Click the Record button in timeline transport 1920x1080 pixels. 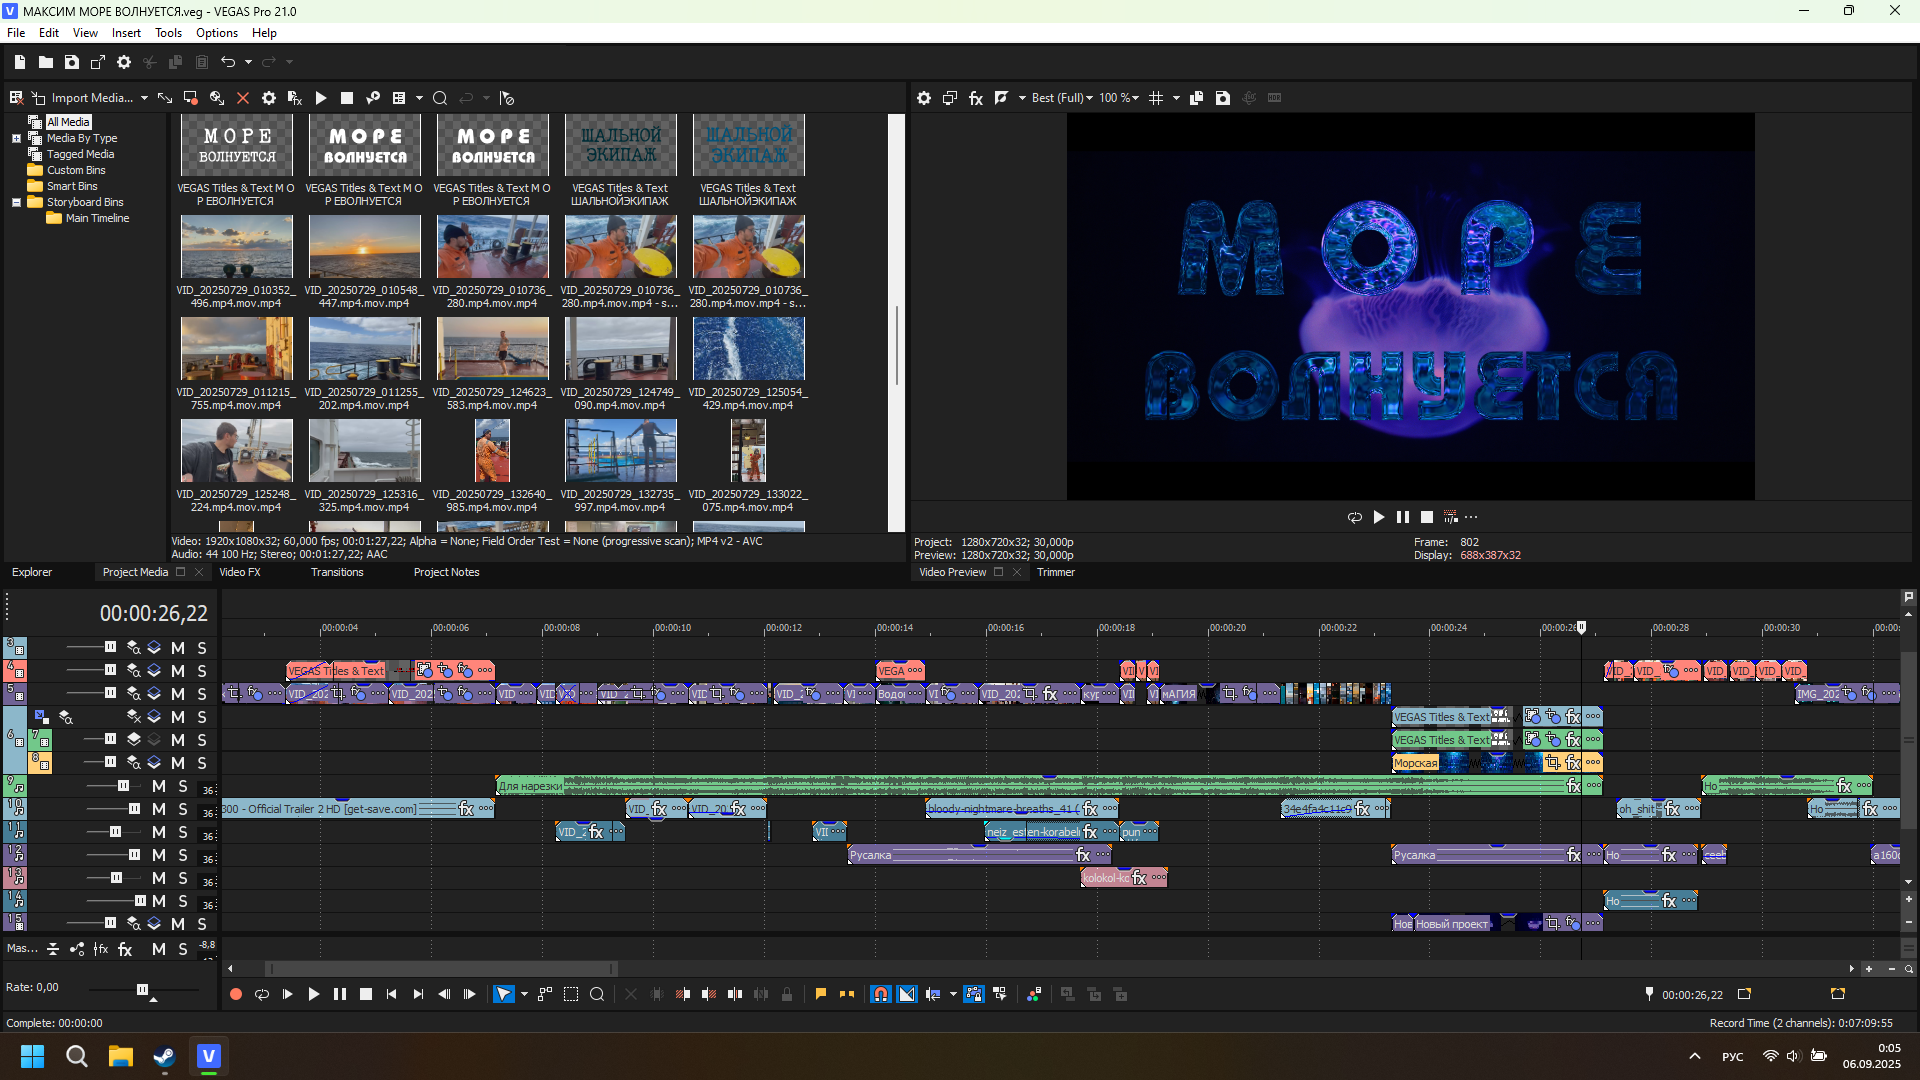coord(236,994)
